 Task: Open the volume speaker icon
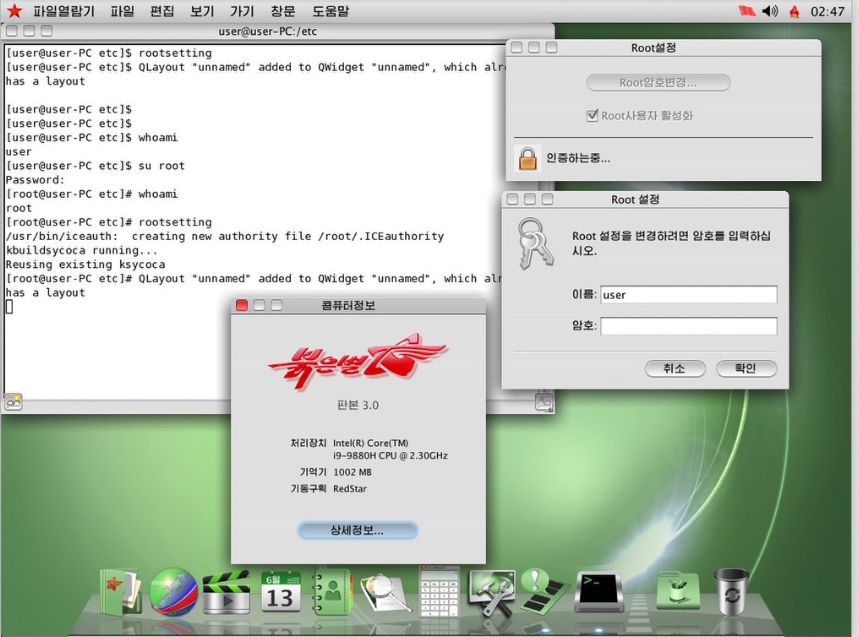tap(770, 11)
